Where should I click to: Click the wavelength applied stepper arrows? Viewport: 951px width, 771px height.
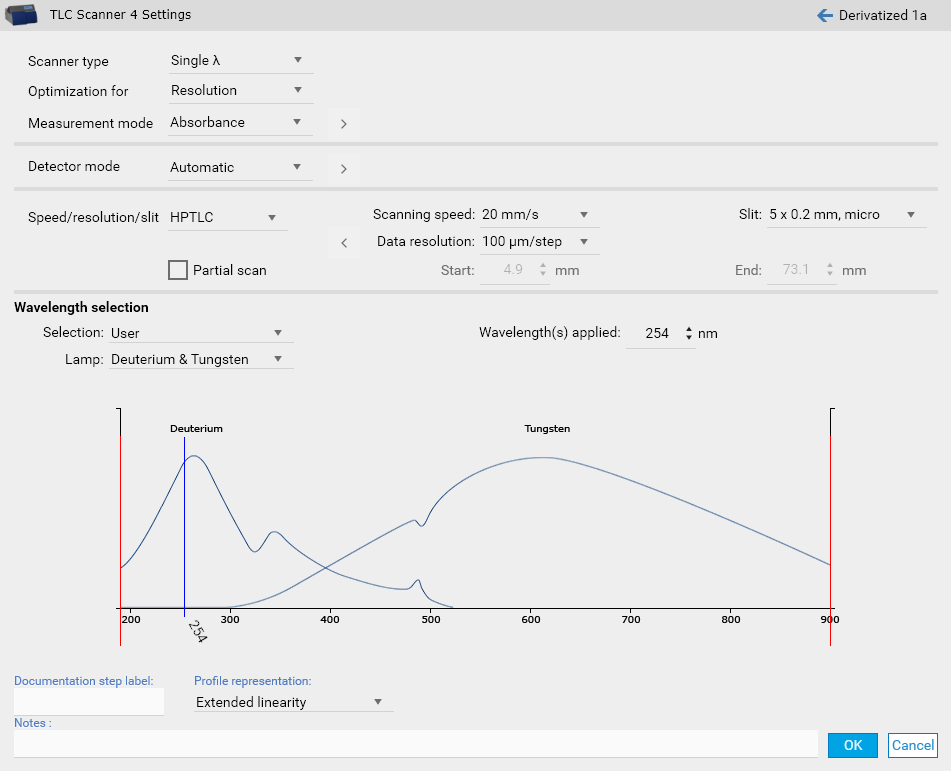point(688,334)
